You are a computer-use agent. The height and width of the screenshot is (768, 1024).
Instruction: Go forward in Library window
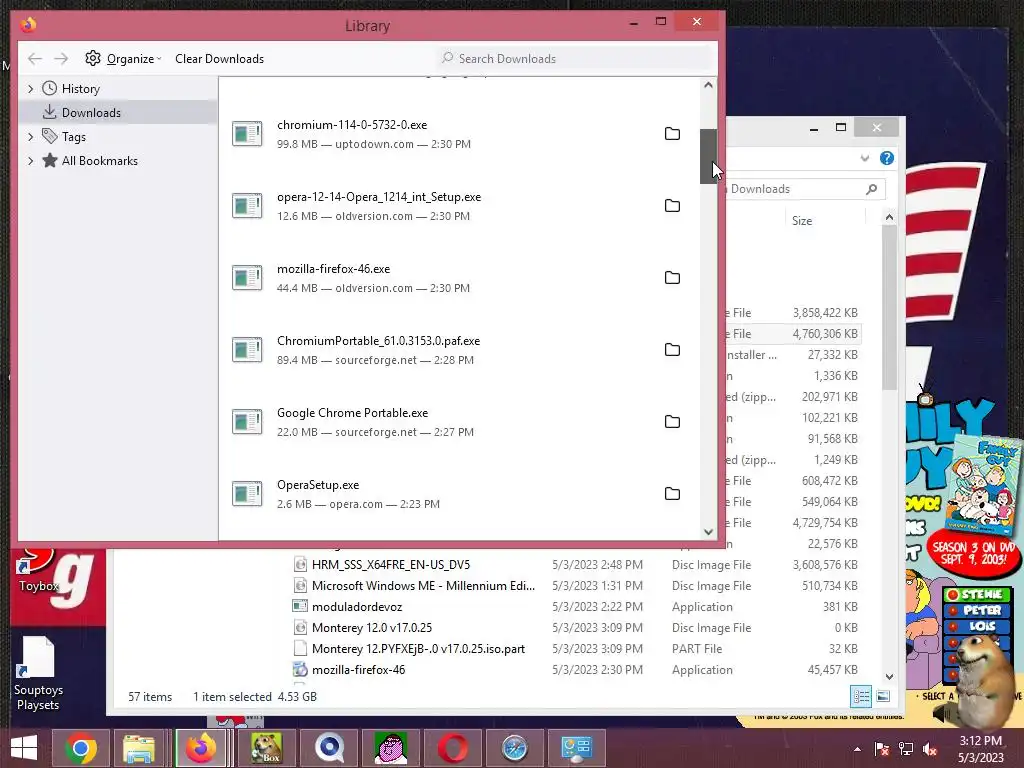(61, 59)
